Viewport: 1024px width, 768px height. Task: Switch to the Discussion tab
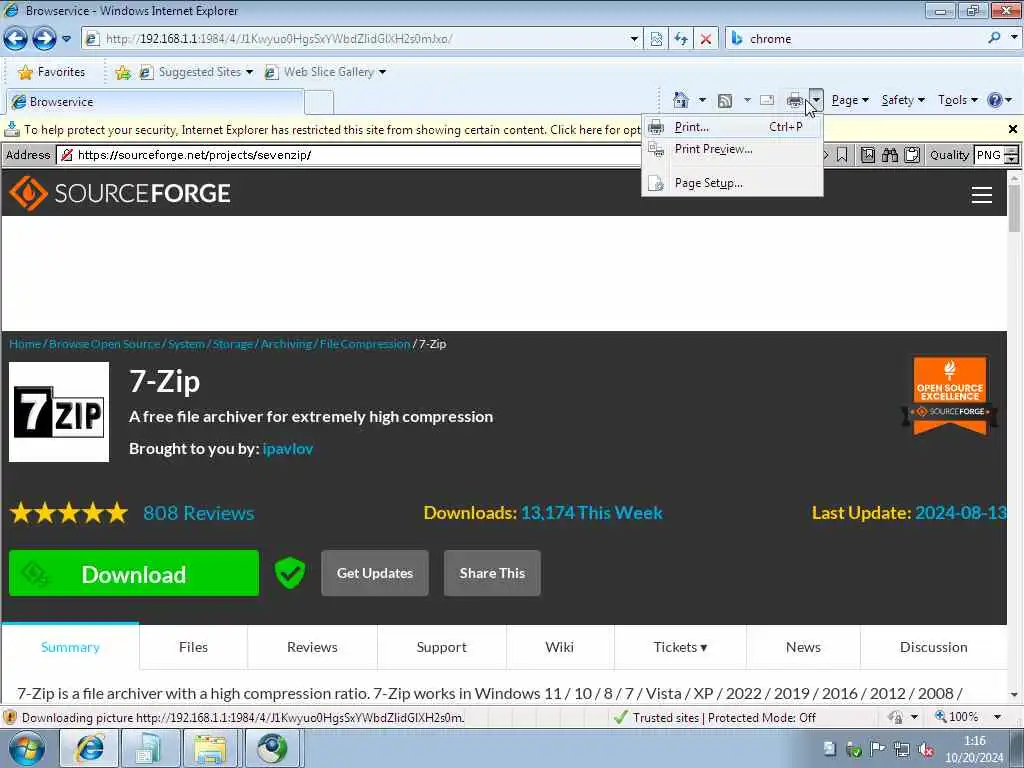coord(933,647)
